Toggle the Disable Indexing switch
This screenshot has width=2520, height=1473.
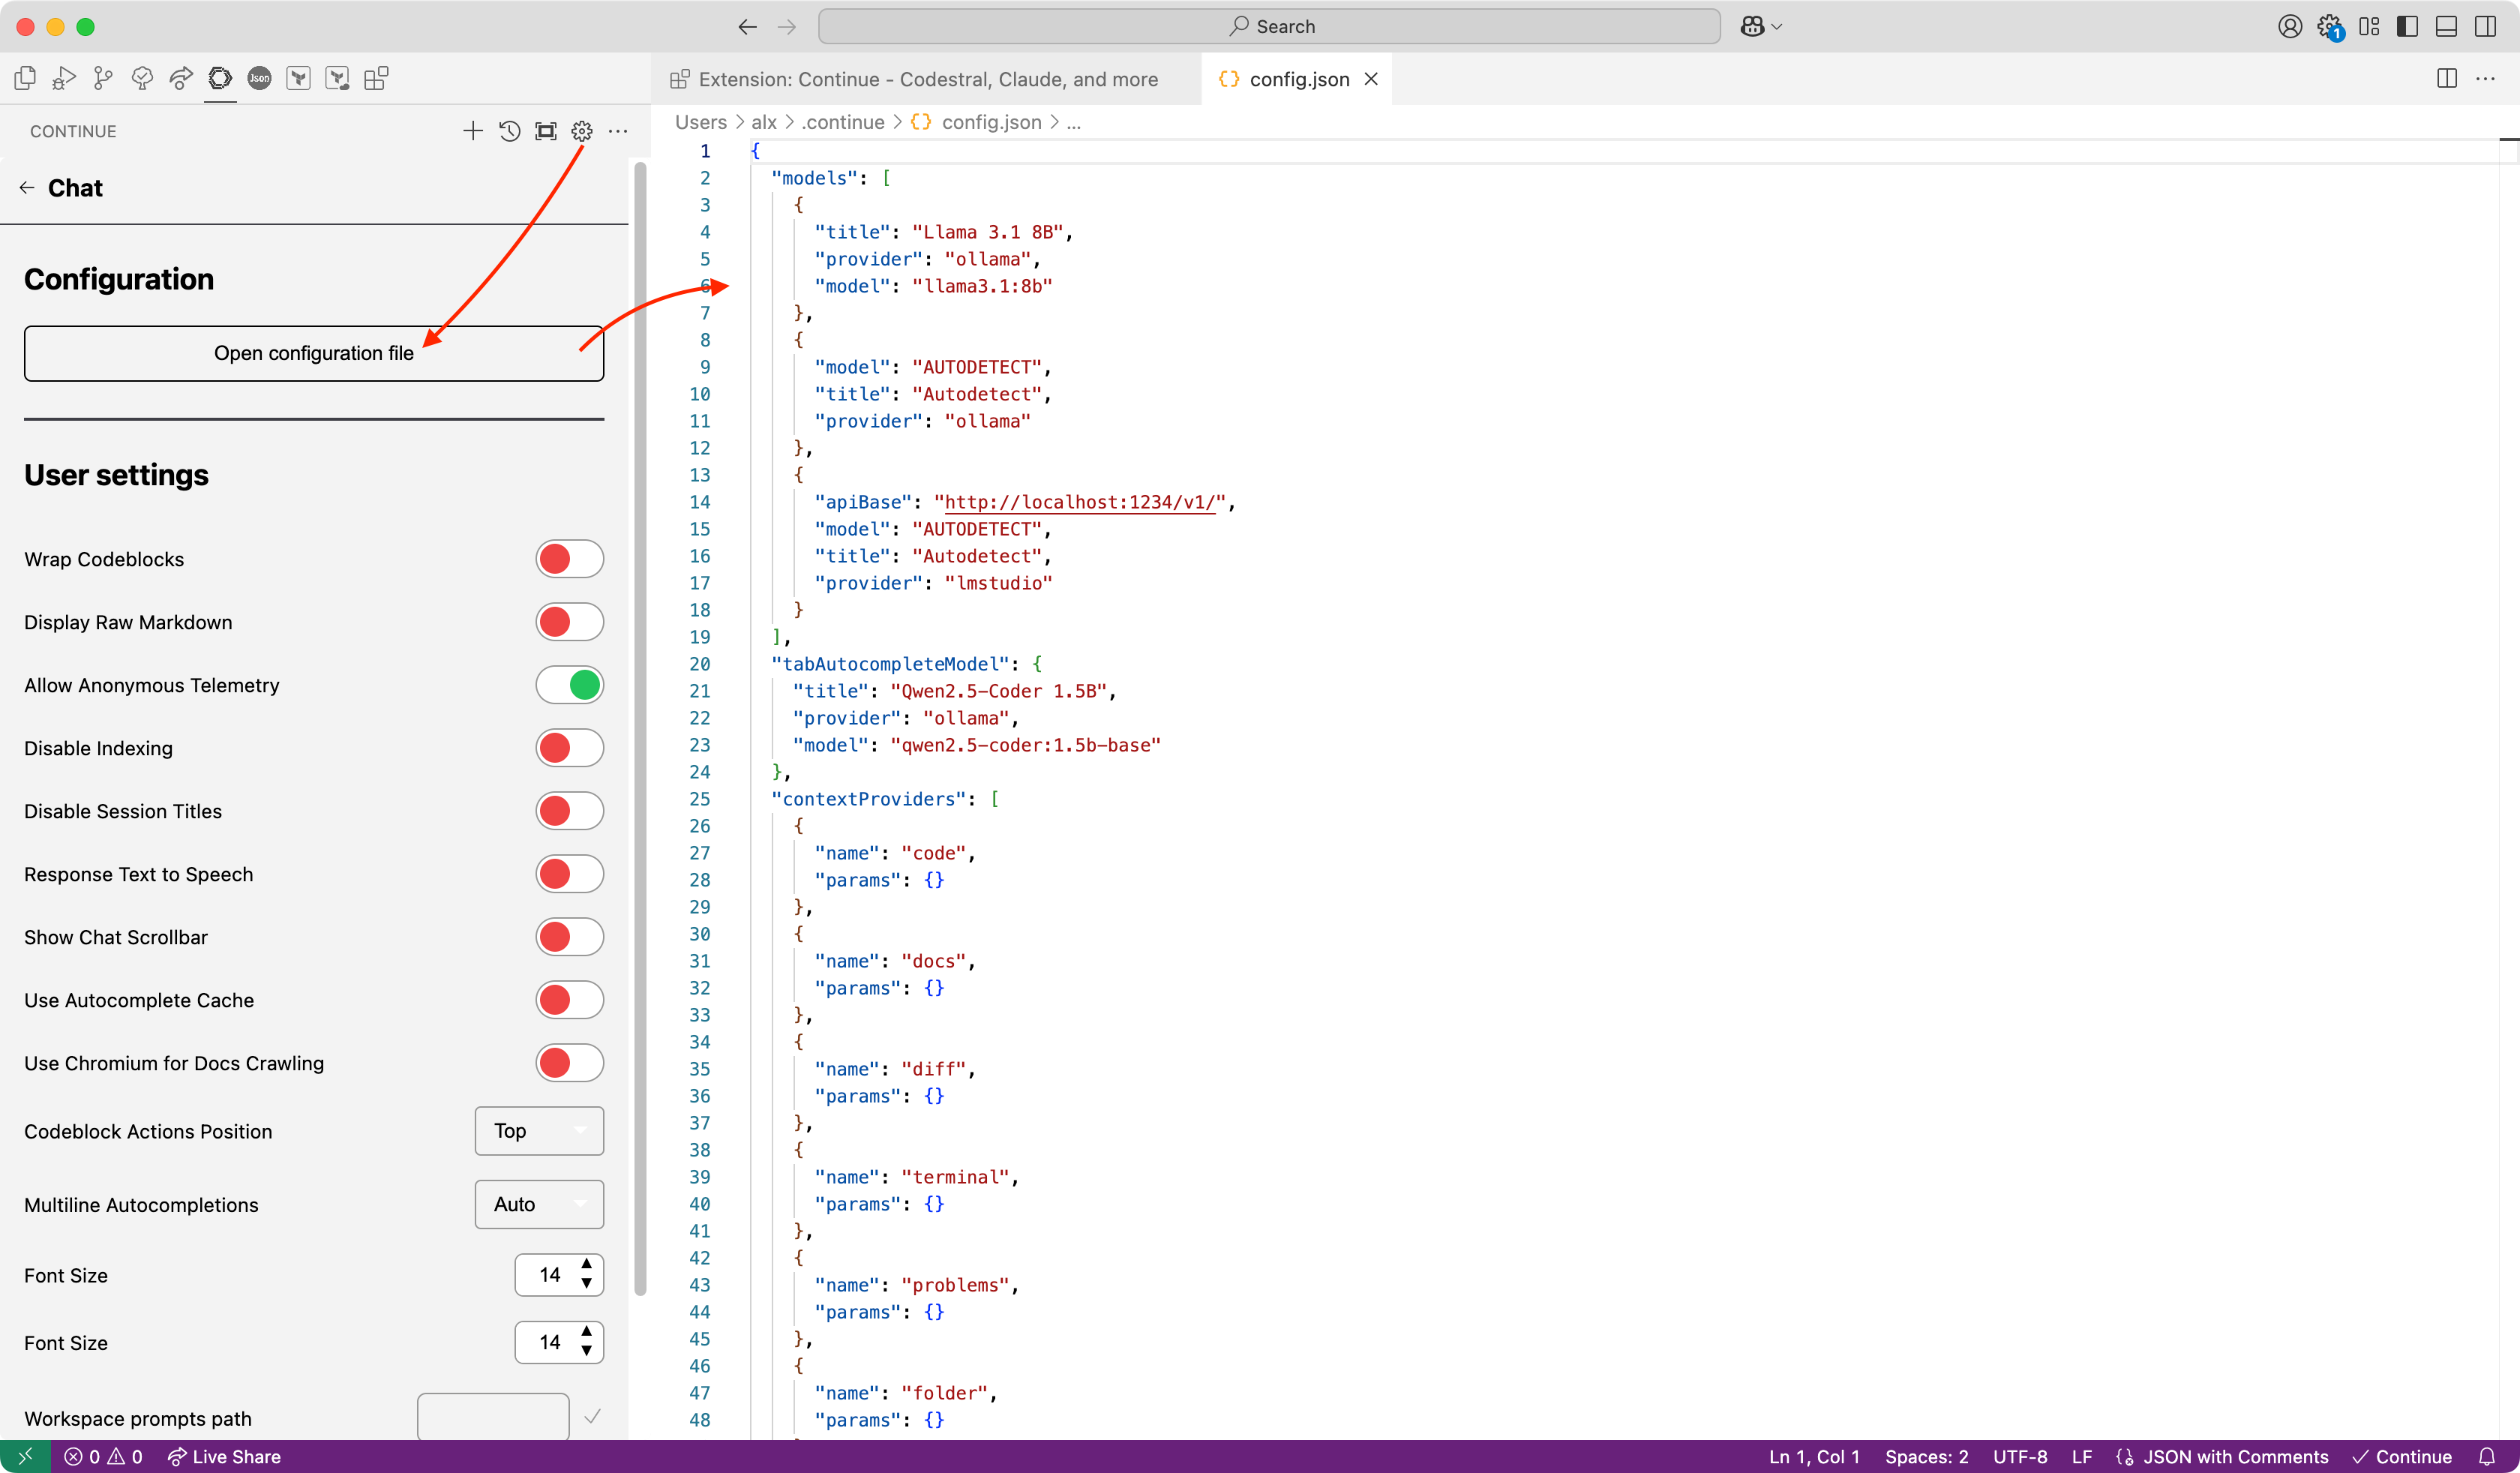point(569,748)
